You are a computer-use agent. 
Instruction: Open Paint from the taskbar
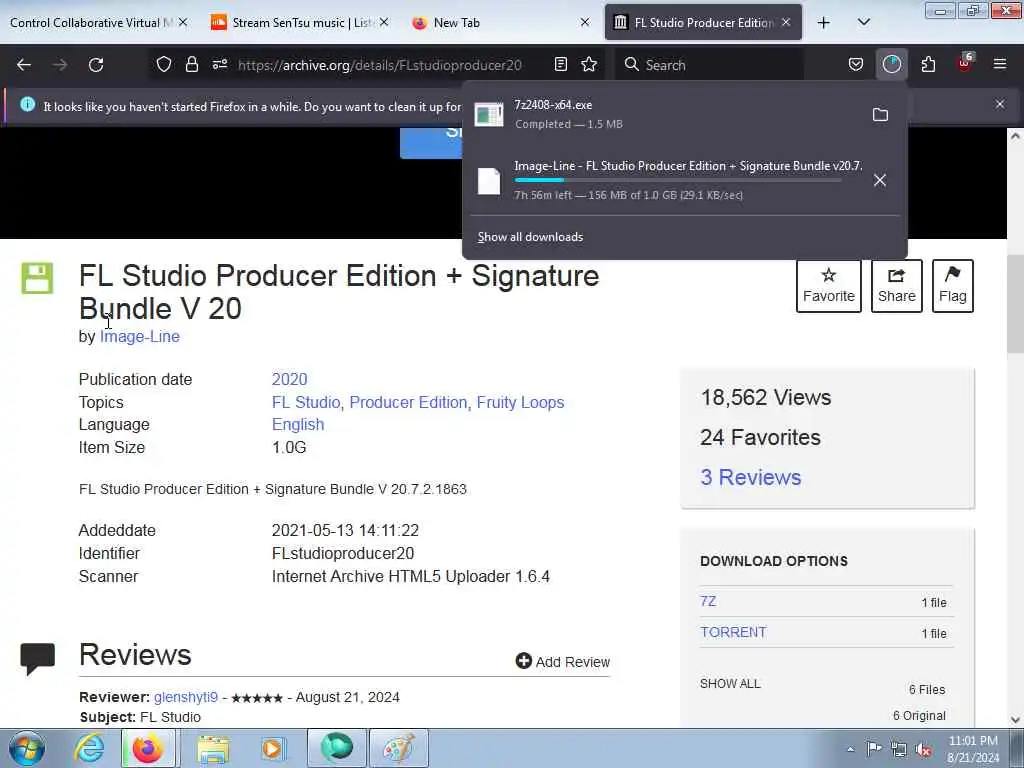pyautogui.click(x=399, y=748)
